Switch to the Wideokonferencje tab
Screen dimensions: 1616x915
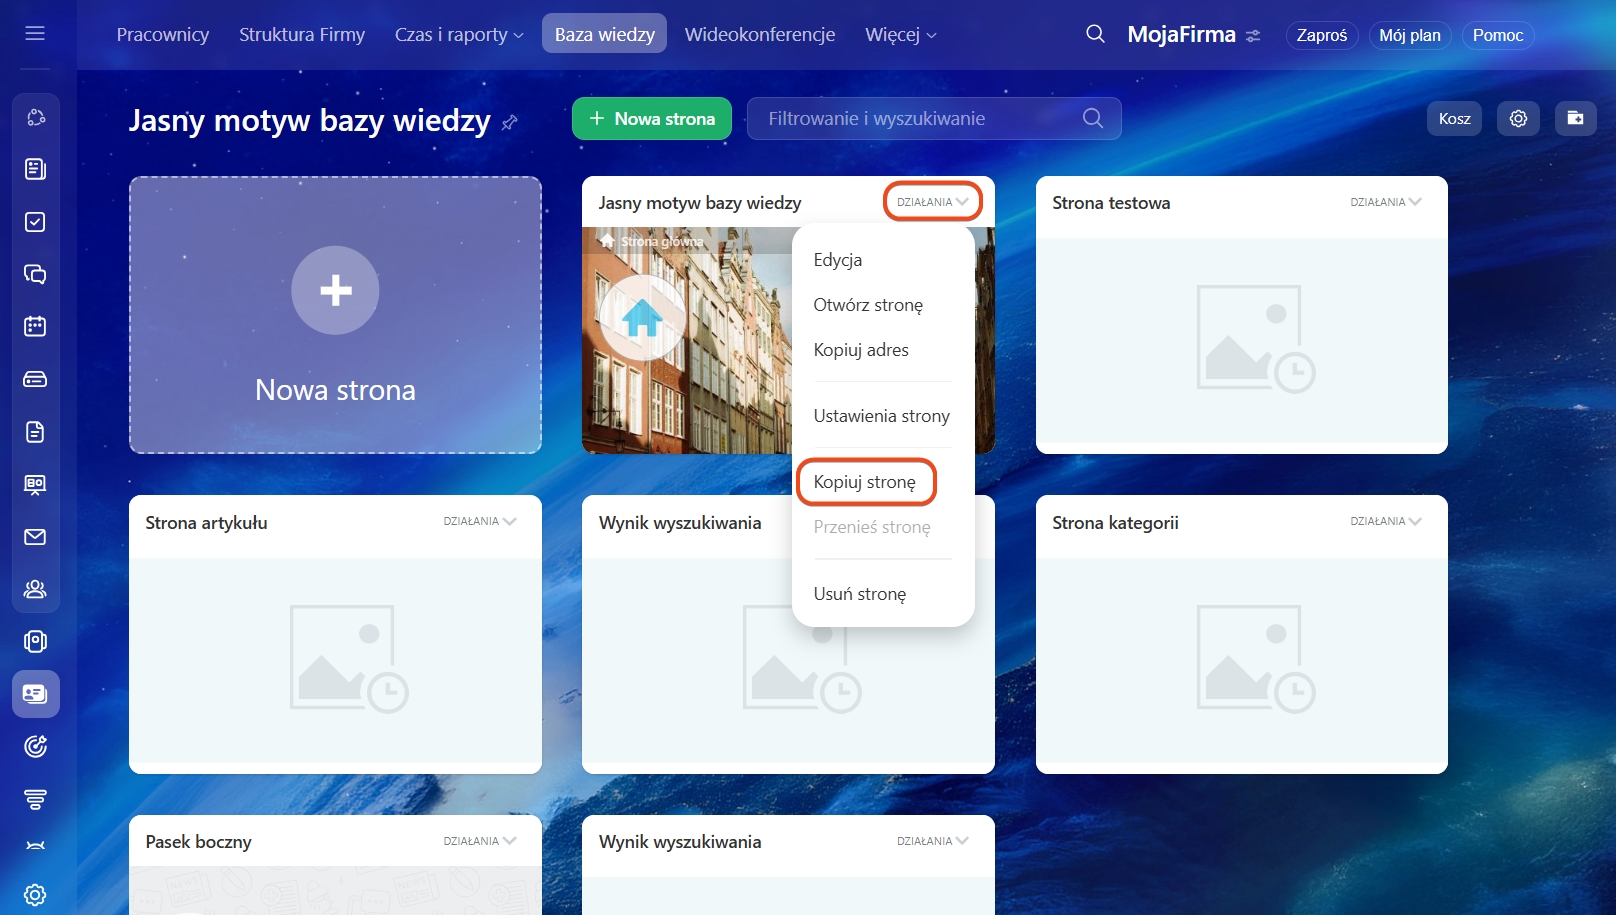(x=759, y=35)
